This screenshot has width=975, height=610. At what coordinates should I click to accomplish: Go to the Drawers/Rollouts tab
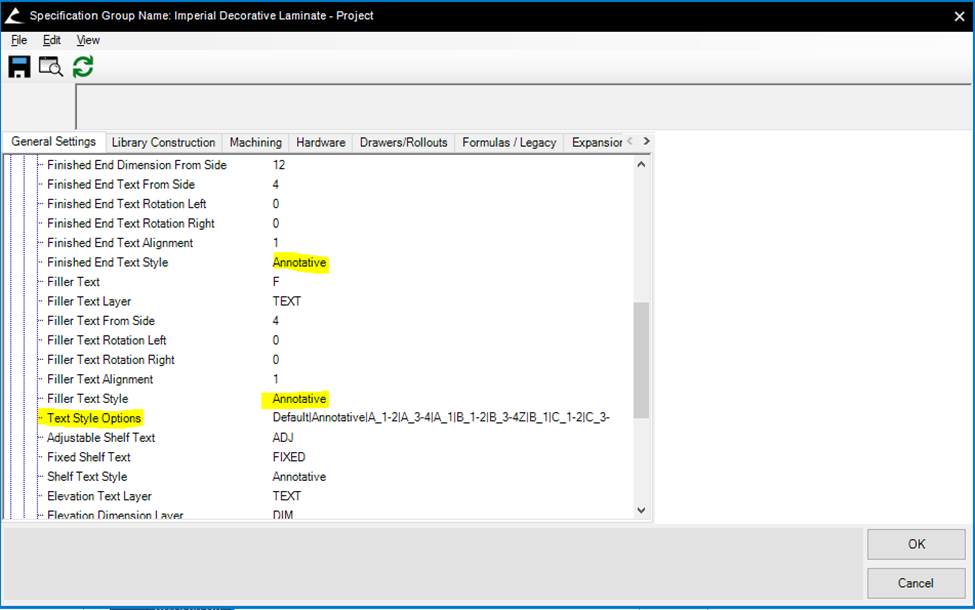pyautogui.click(x=403, y=143)
